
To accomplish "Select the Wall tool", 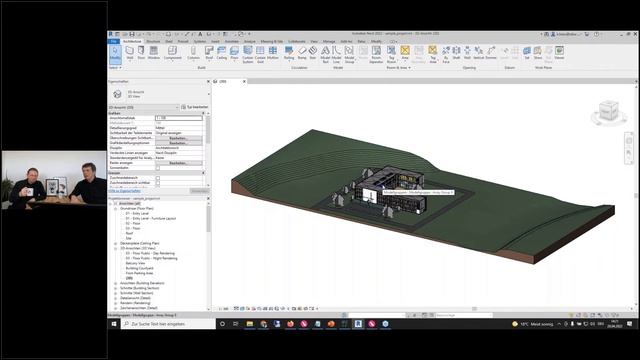I will click(130, 53).
